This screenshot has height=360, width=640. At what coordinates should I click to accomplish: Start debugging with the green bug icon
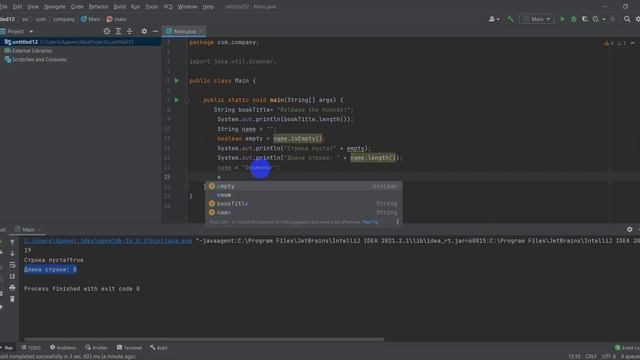point(573,19)
